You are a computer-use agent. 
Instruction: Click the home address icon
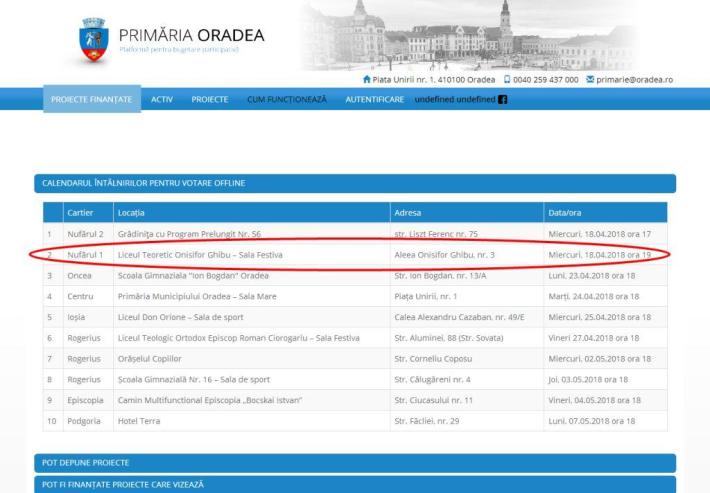[367, 79]
